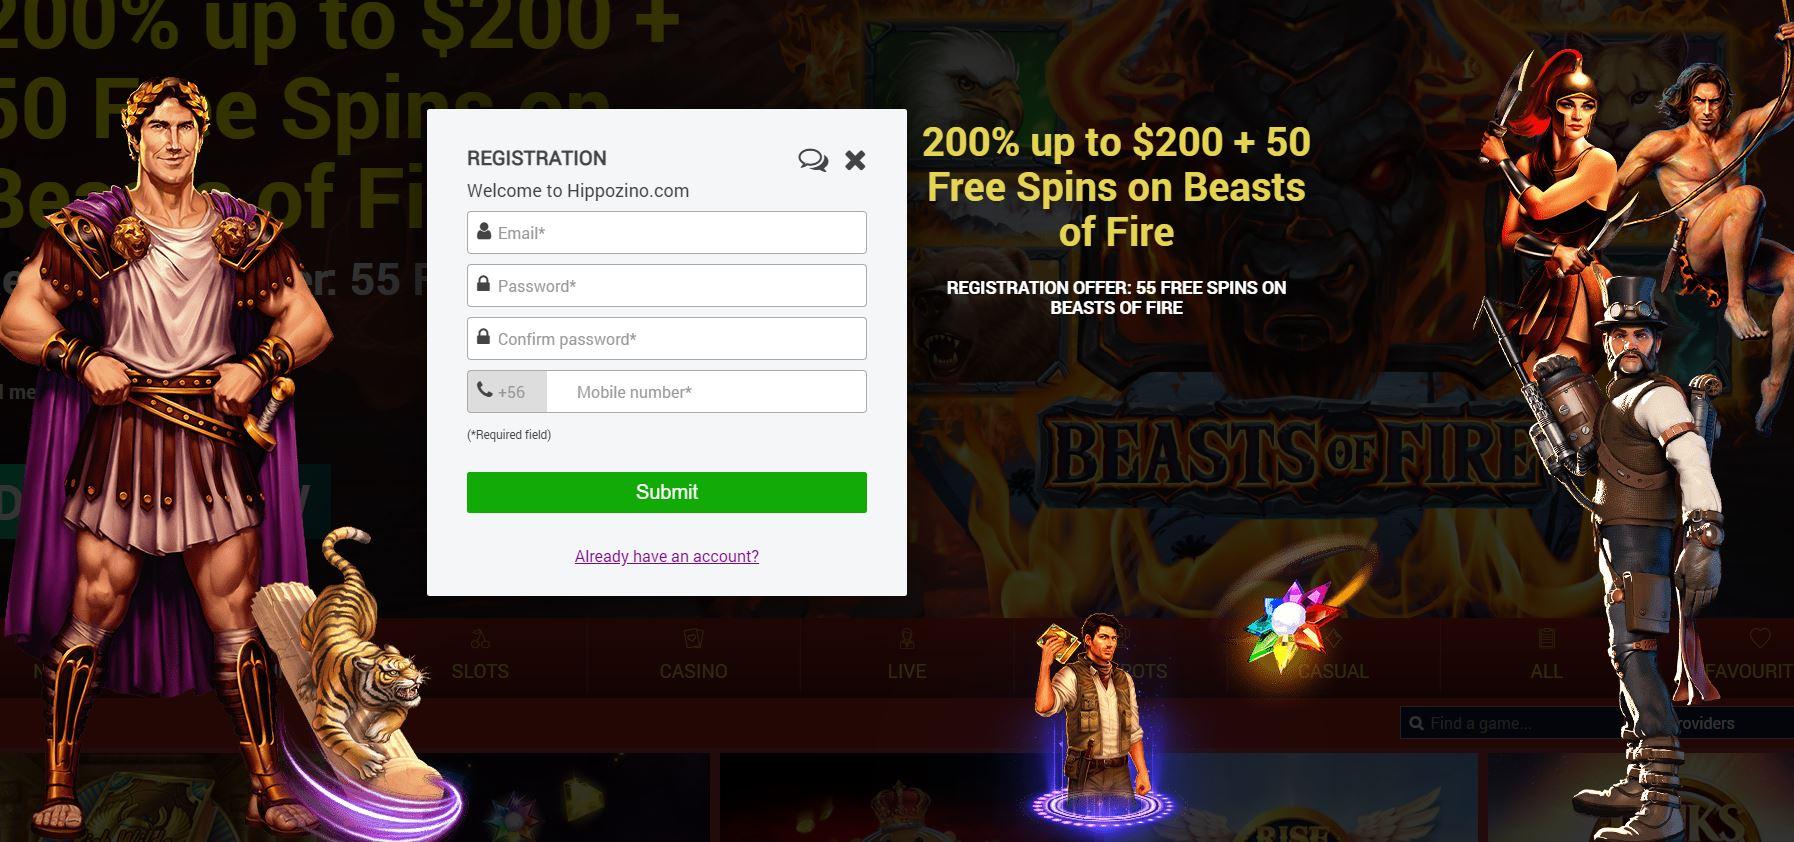
Task: Click the padlock icon in the Password field
Action: click(484, 284)
